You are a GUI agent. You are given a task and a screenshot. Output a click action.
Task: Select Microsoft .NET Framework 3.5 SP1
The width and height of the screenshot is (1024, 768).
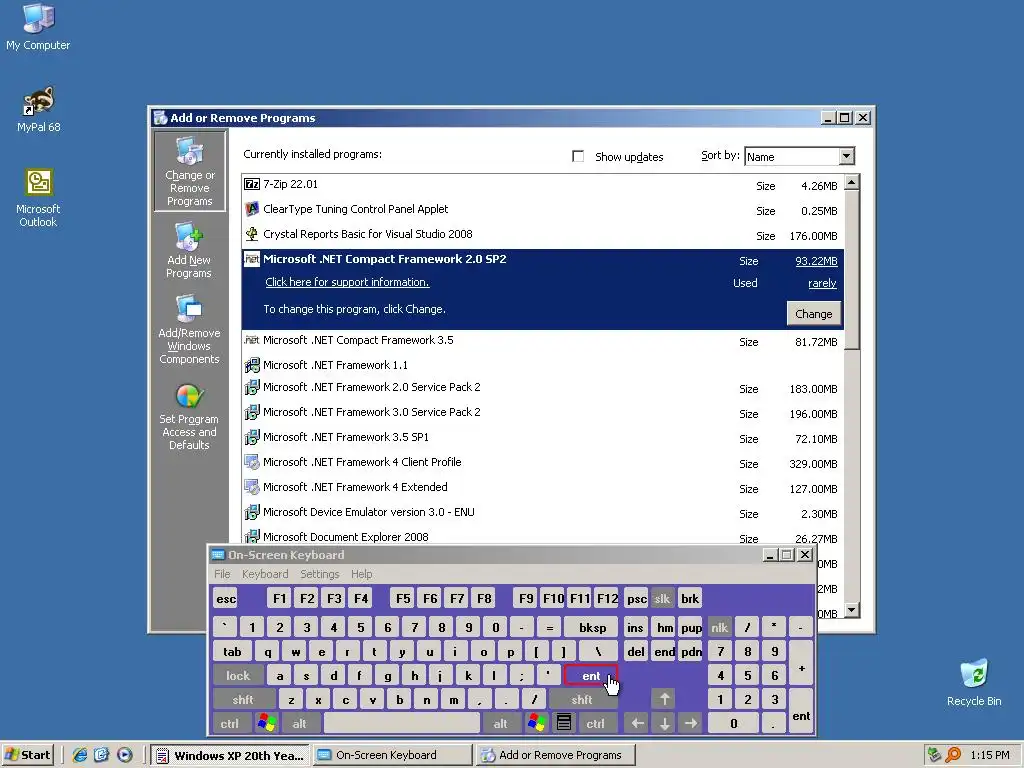click(543, 438)
